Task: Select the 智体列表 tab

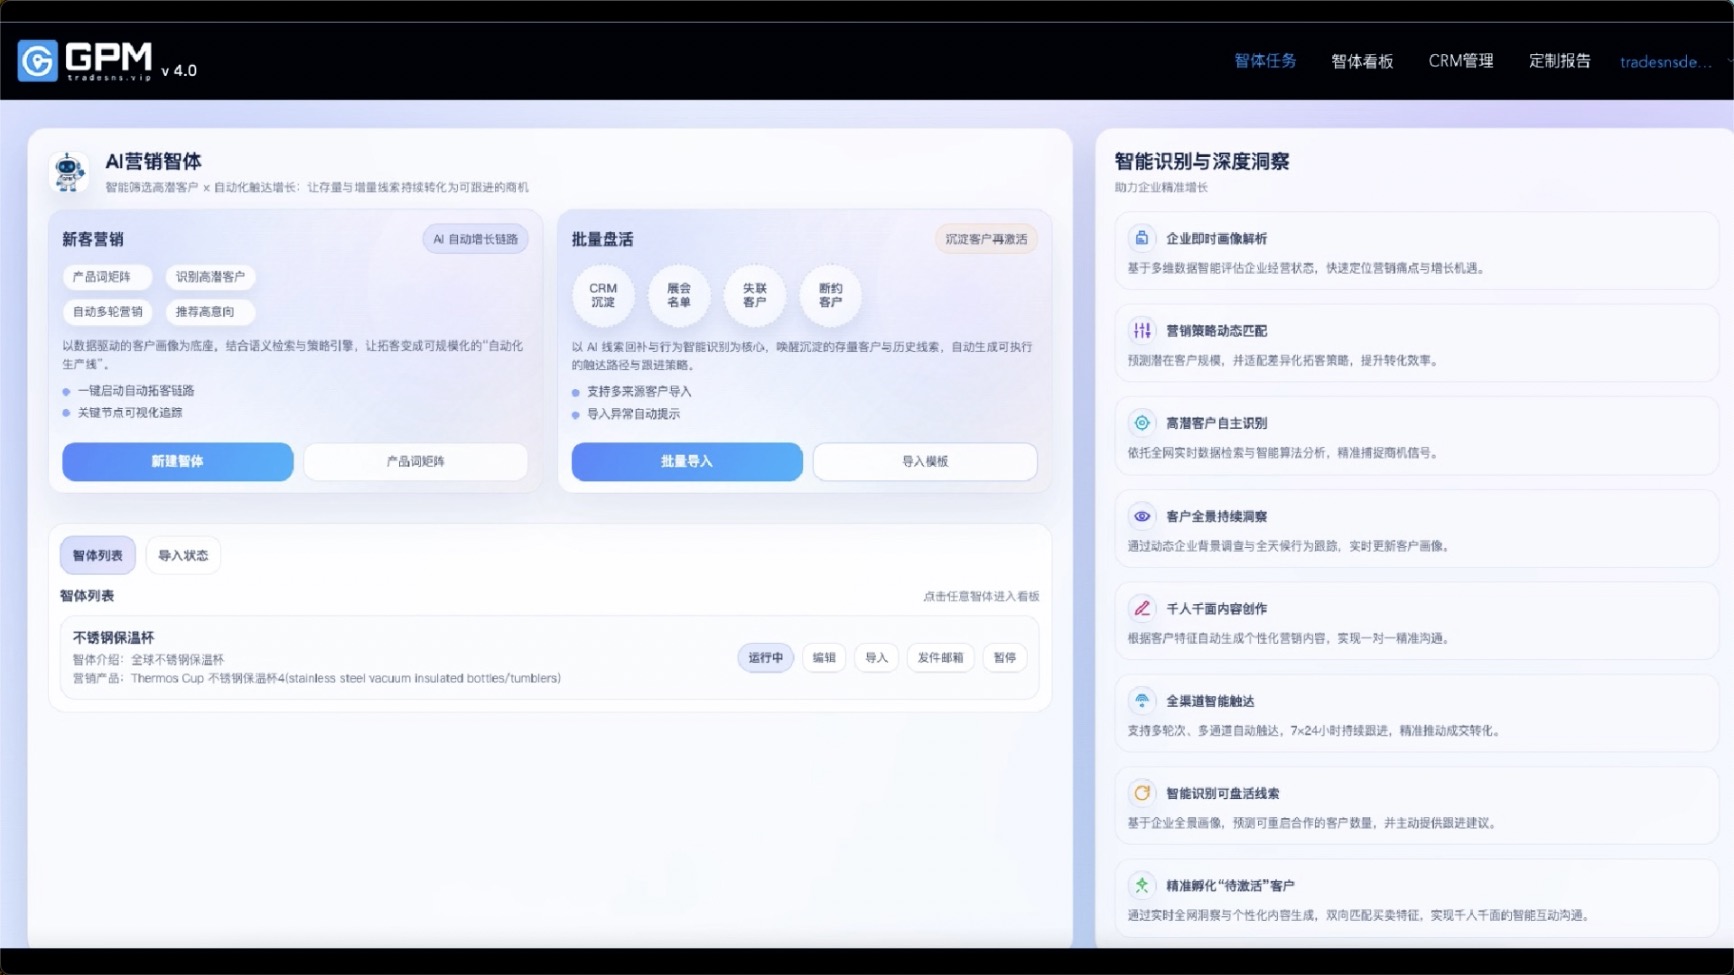Action: tap(97, 556)
